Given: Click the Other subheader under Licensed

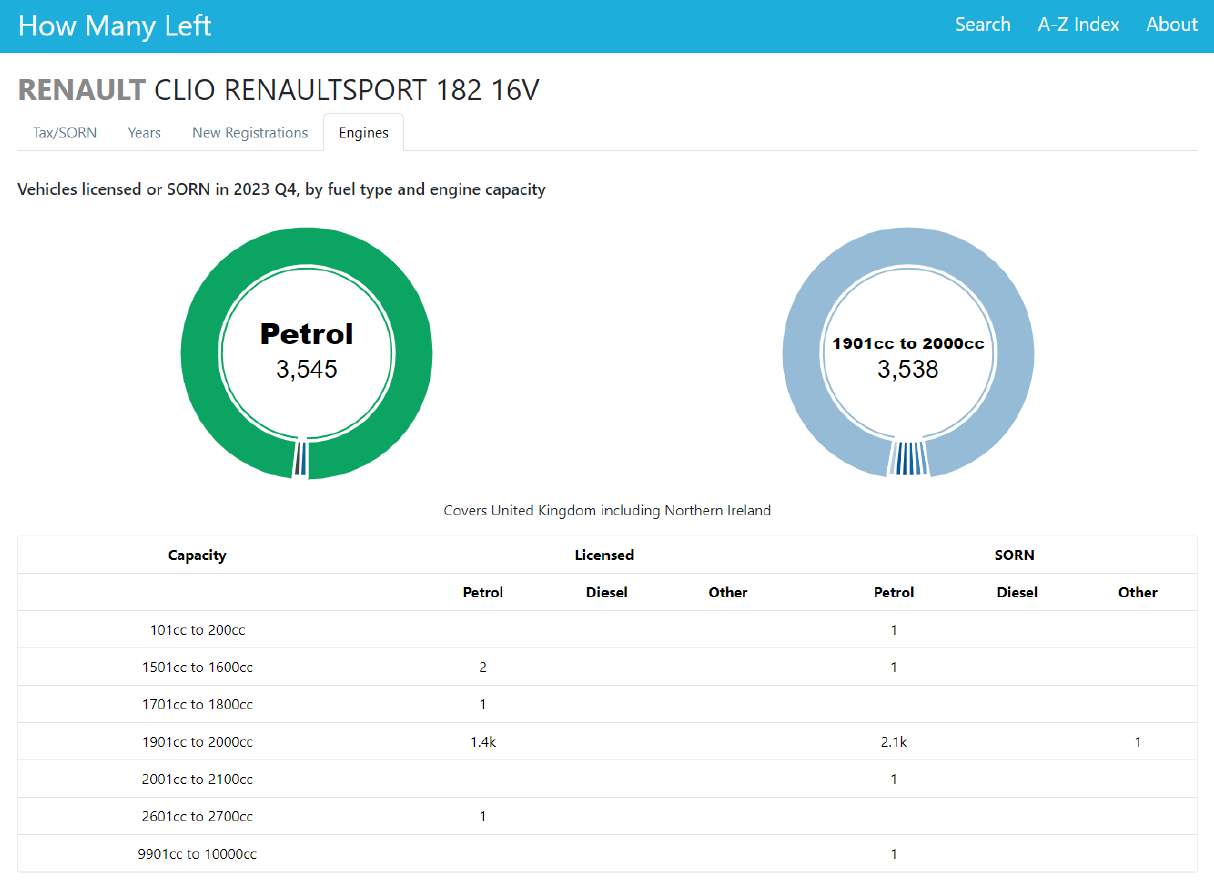Looking at the screenshot, I should pos(728,592).
